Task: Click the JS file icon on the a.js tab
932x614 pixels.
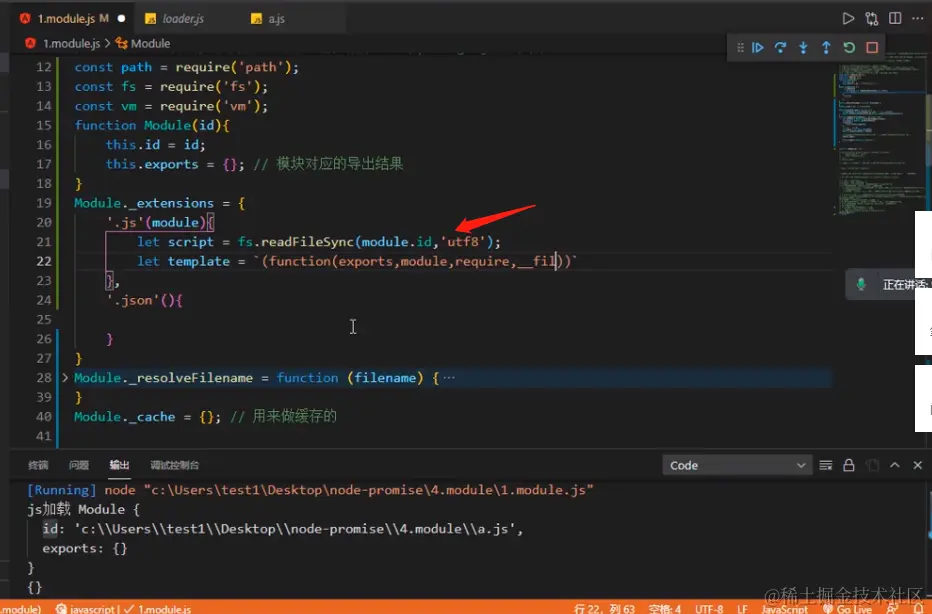Action: click(x=256, y=19)
